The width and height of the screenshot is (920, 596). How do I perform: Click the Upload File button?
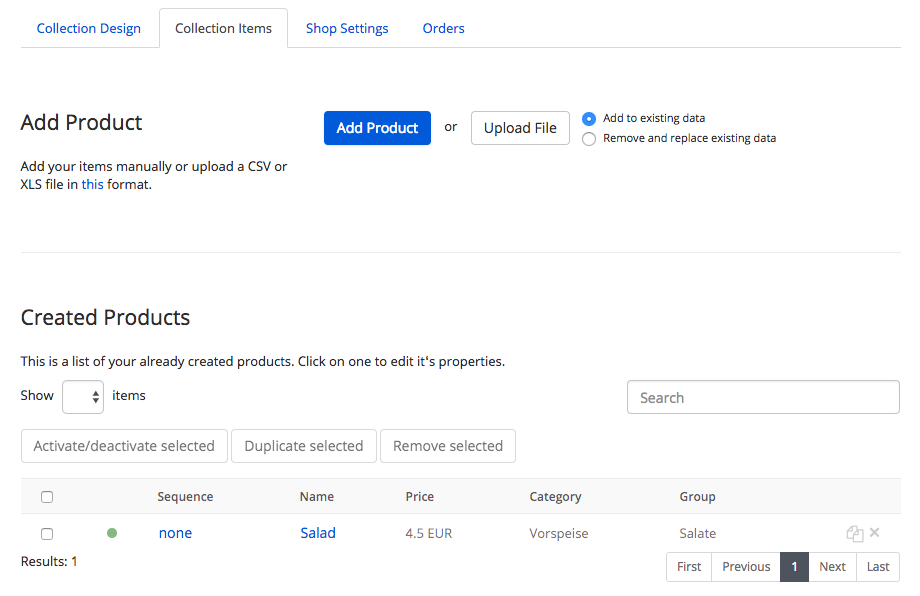520,128
